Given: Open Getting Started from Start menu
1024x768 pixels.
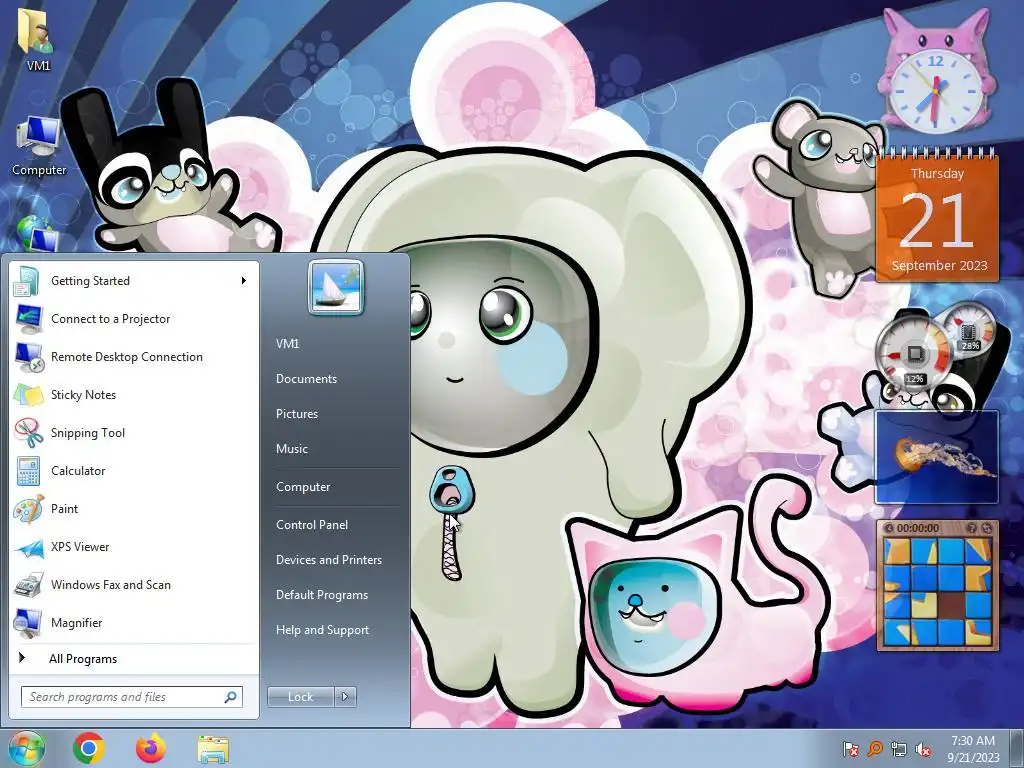Looking at the screenshot, I should click(134, 281).
